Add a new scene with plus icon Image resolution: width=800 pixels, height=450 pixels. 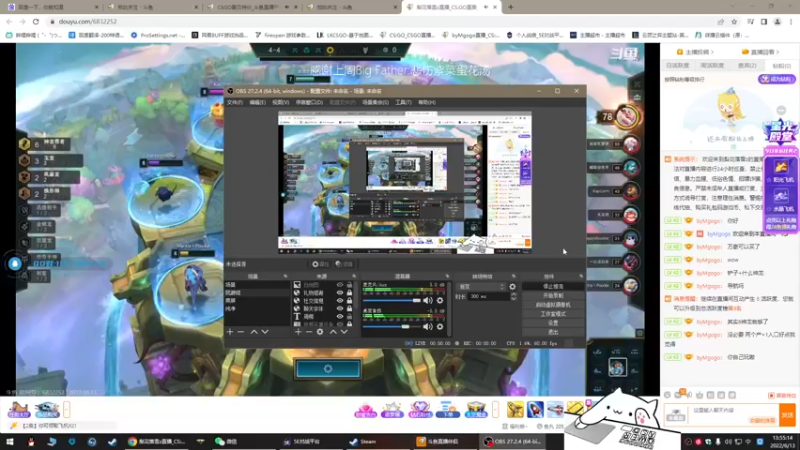point(230,332)
